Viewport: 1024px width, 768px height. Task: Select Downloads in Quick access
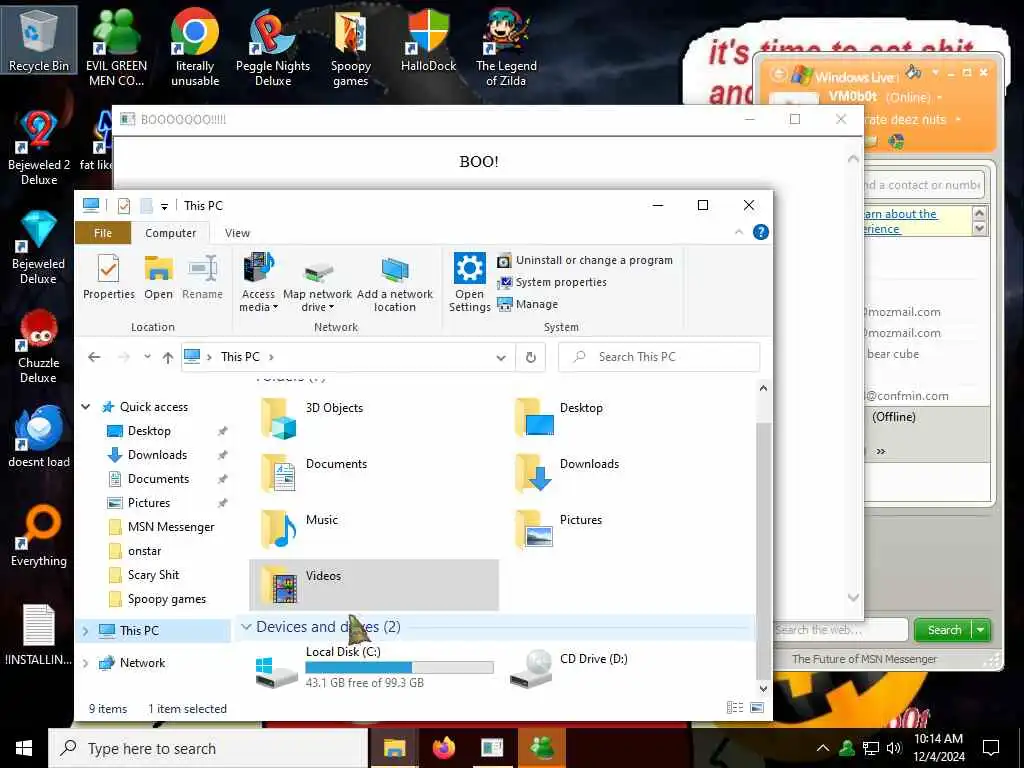pos(157,455)
